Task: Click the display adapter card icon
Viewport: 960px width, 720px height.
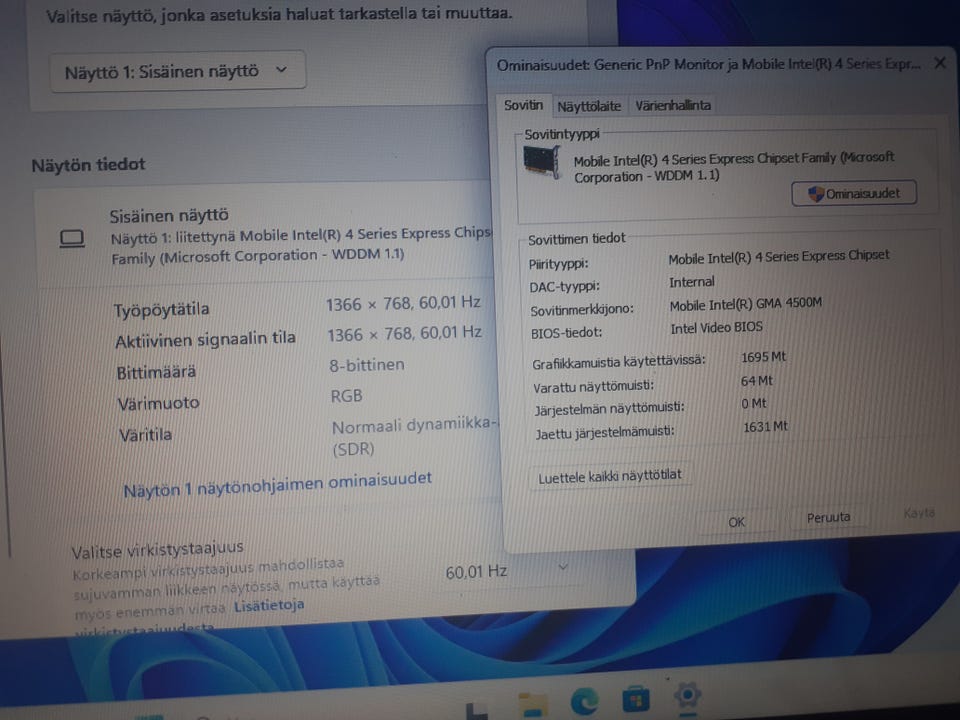Action: click(x=542, y=162)
